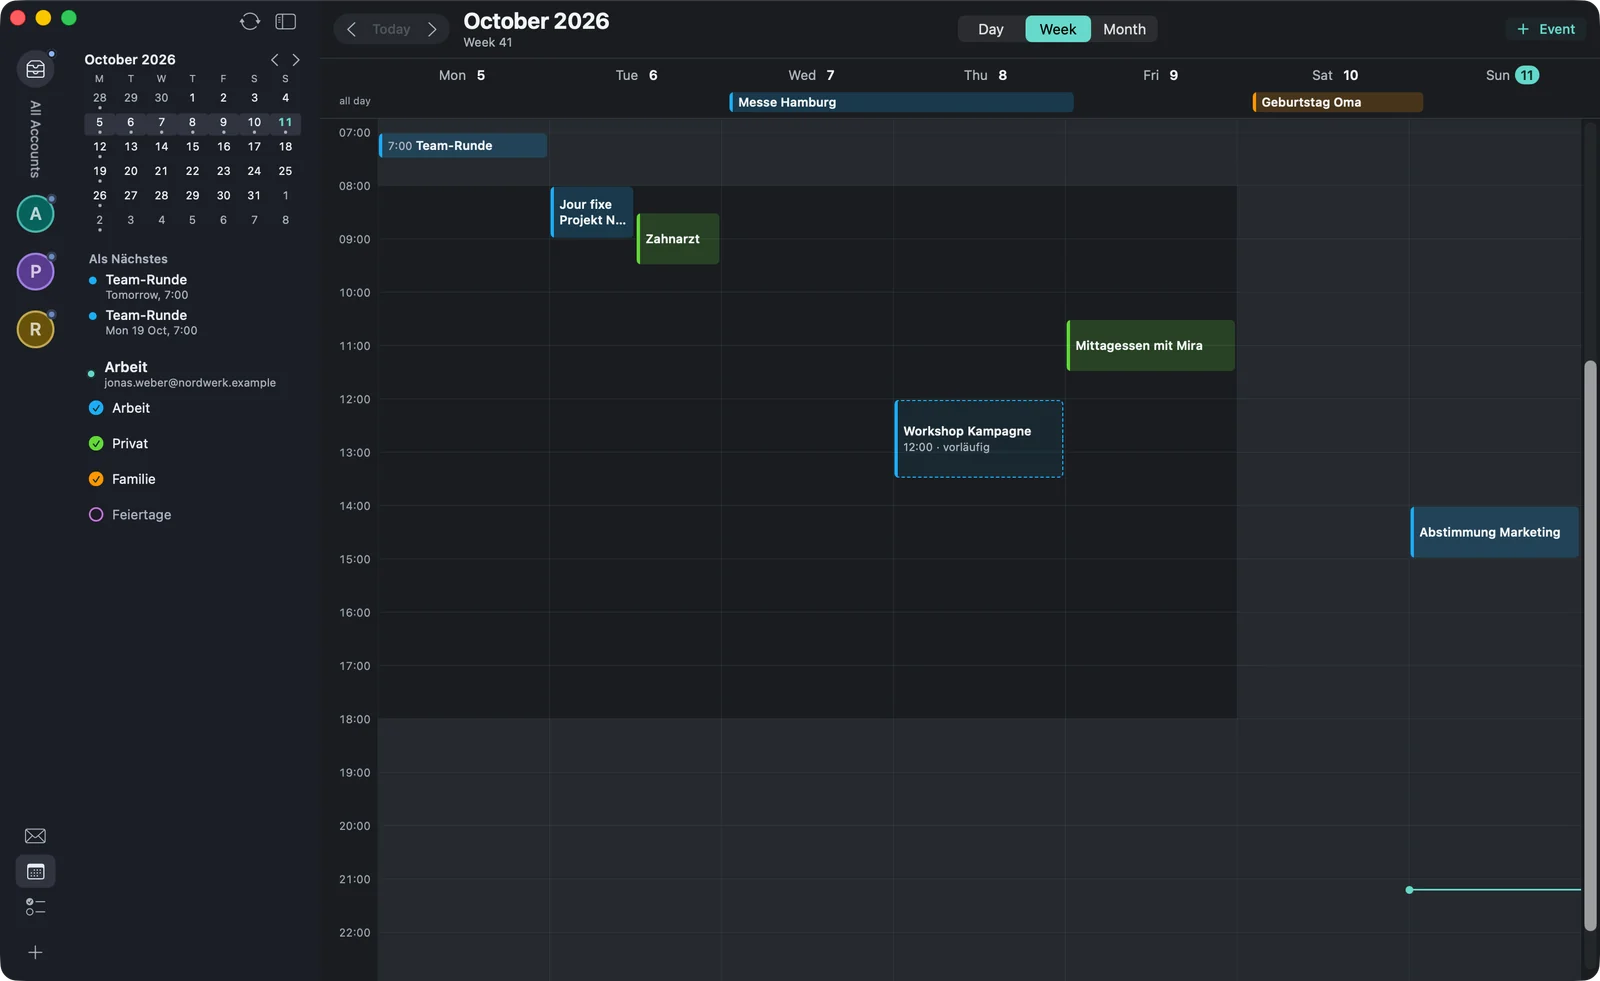This screenshot has height=981, width=1600.
Task: Toggle the Familie calendar checkbox
Action: [96, 479]
